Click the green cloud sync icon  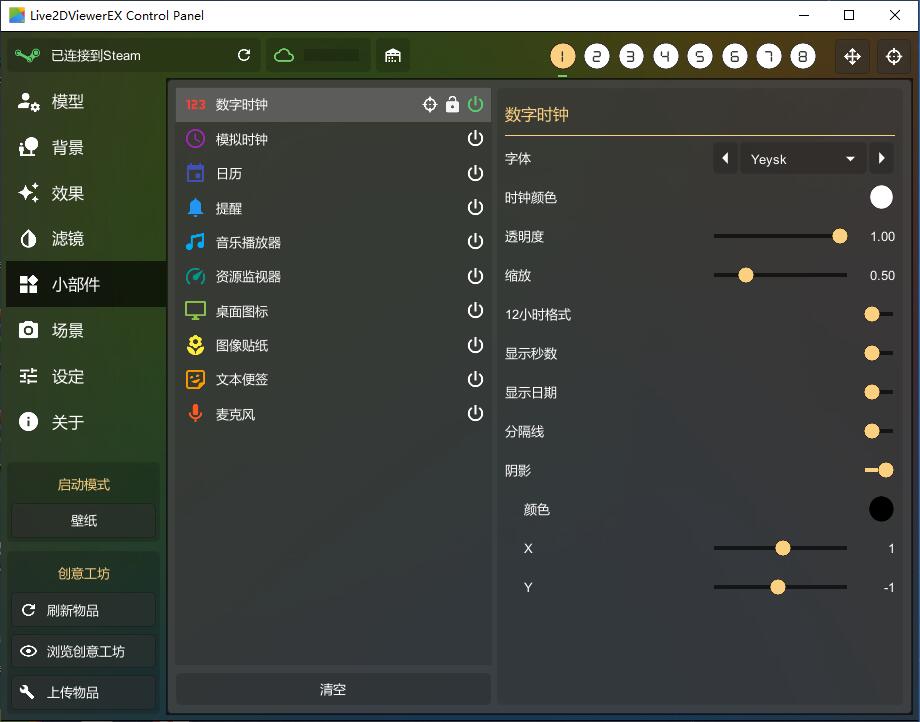click(284, 55)
